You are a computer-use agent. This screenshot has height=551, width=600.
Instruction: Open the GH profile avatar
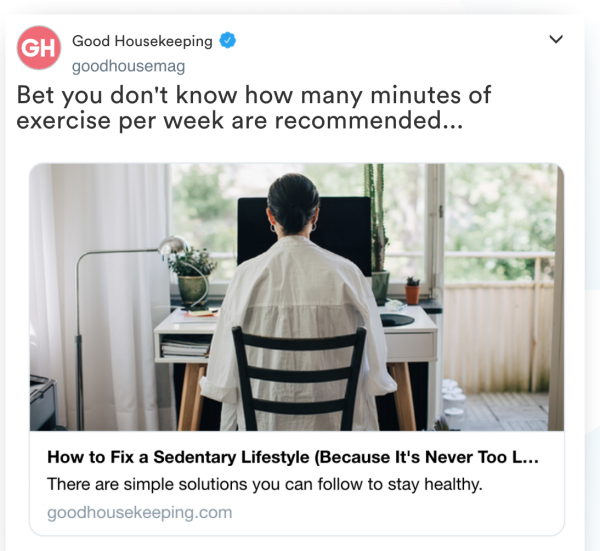point(39,48)
